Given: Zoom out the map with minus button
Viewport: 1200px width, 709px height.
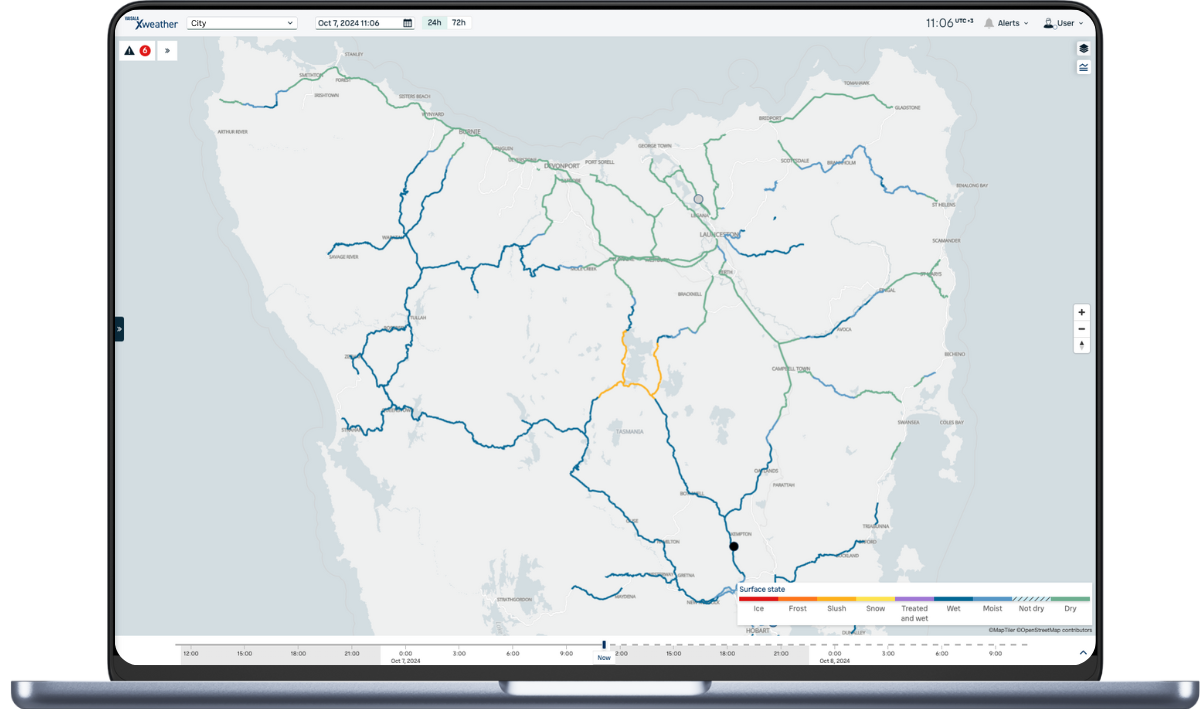Looking at the screenshot, I should tap(1081, 329).
